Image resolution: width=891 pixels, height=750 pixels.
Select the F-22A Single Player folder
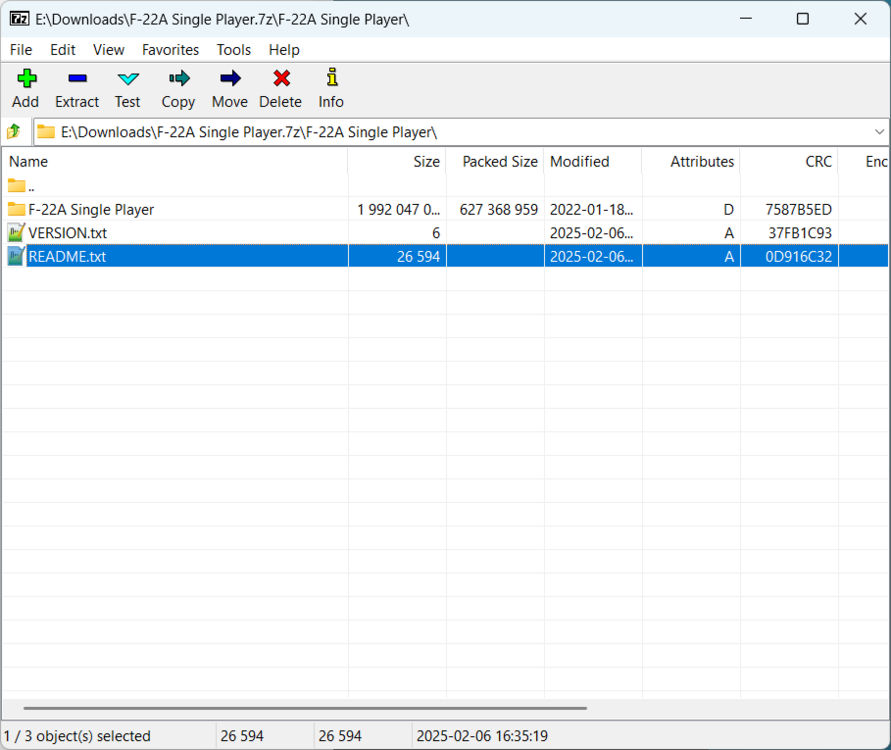coord(91,210)
